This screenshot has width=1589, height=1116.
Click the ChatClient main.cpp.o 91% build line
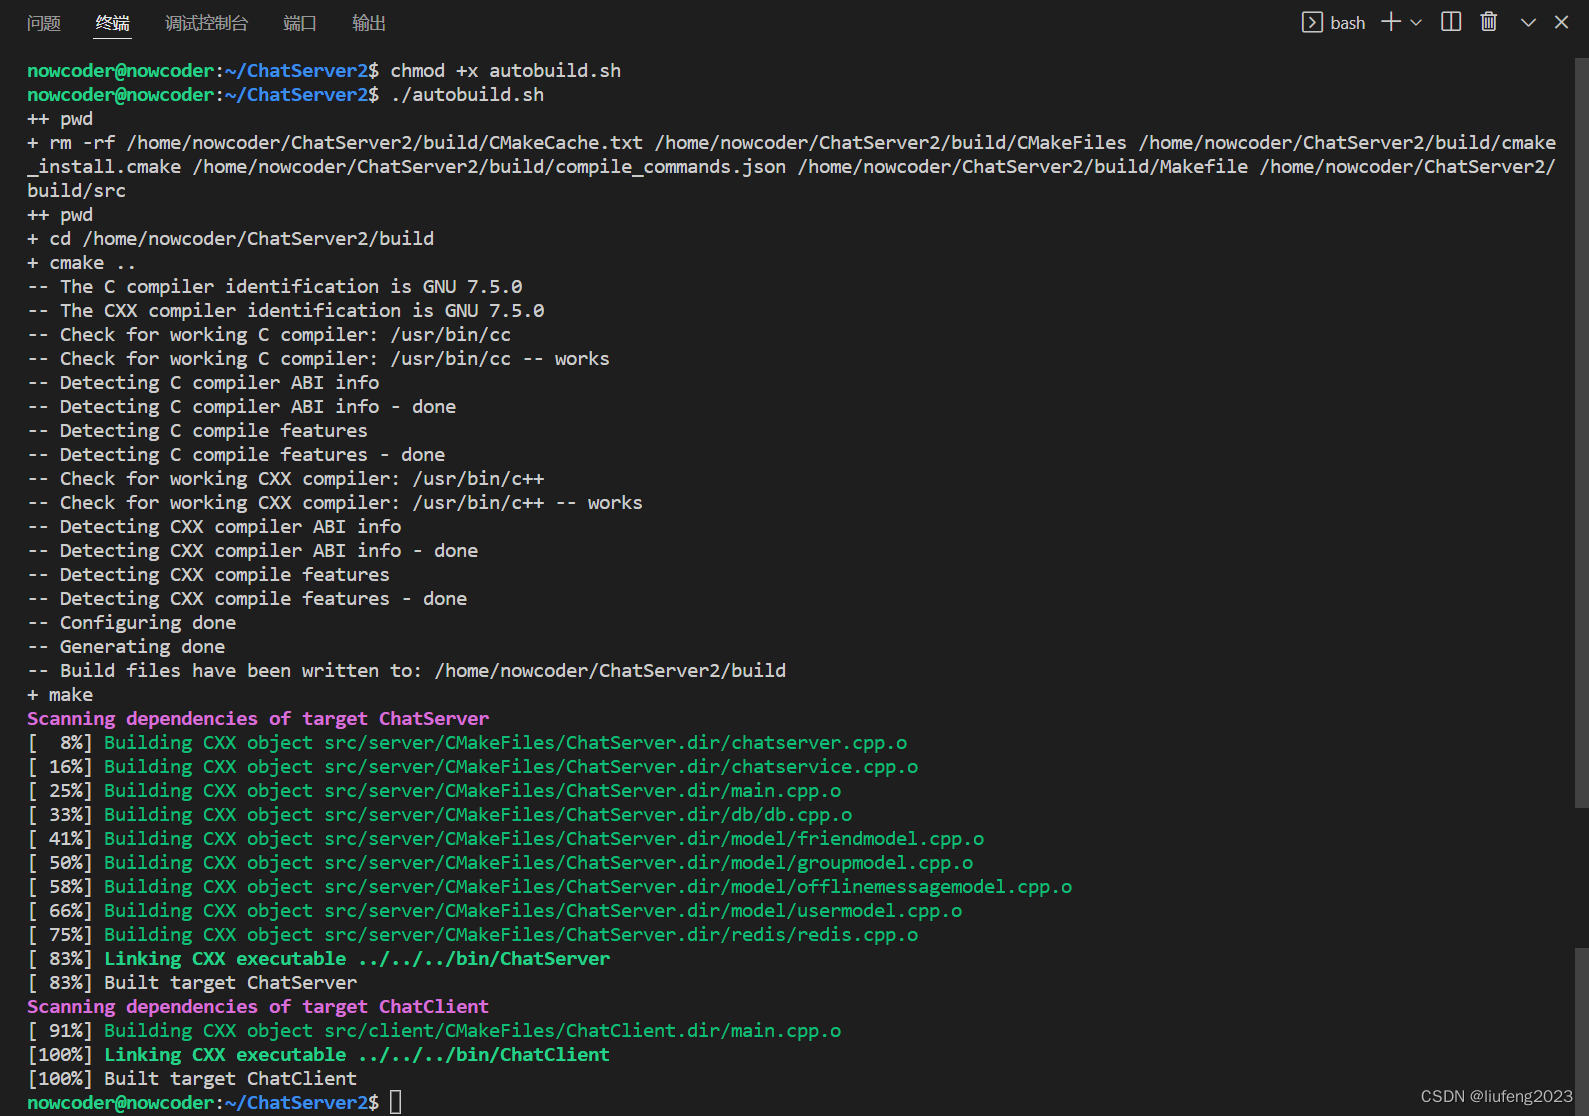pyautogui.click(x=434, y=1031)
